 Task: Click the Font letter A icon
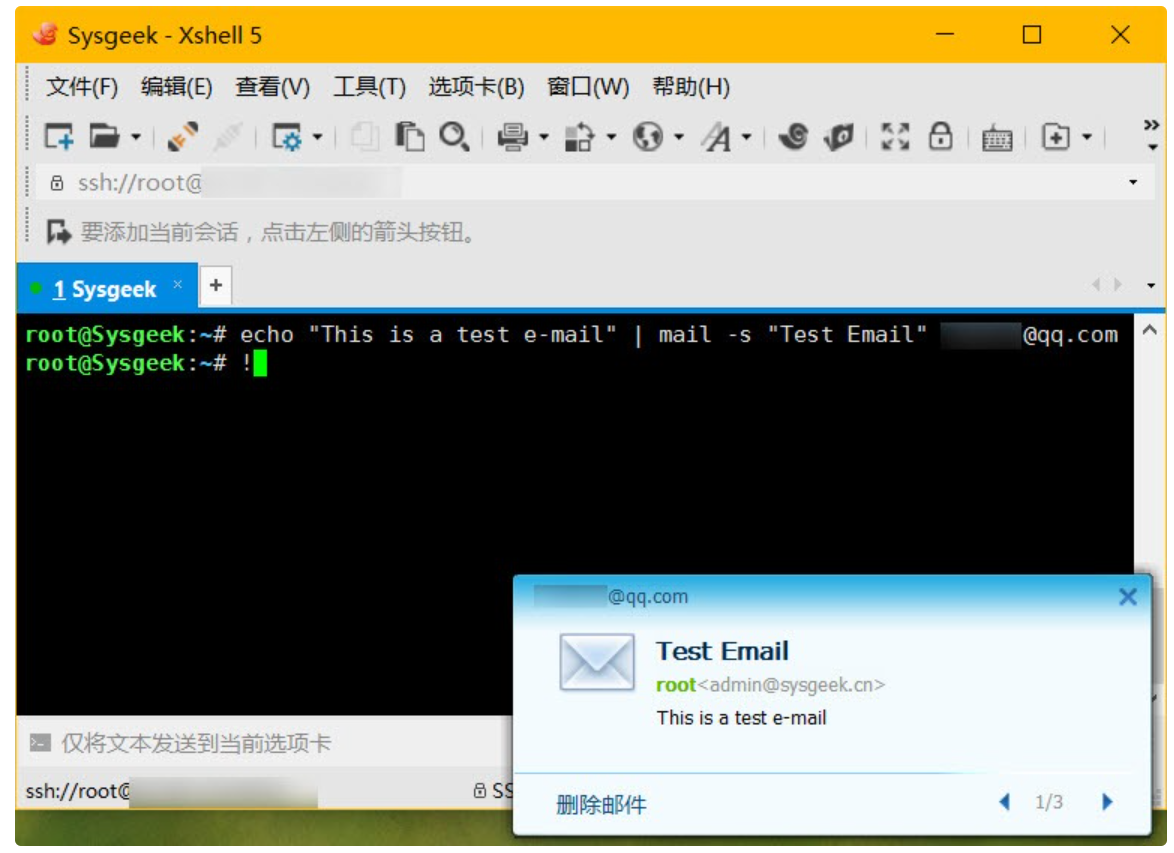click(x=716, y=136)
